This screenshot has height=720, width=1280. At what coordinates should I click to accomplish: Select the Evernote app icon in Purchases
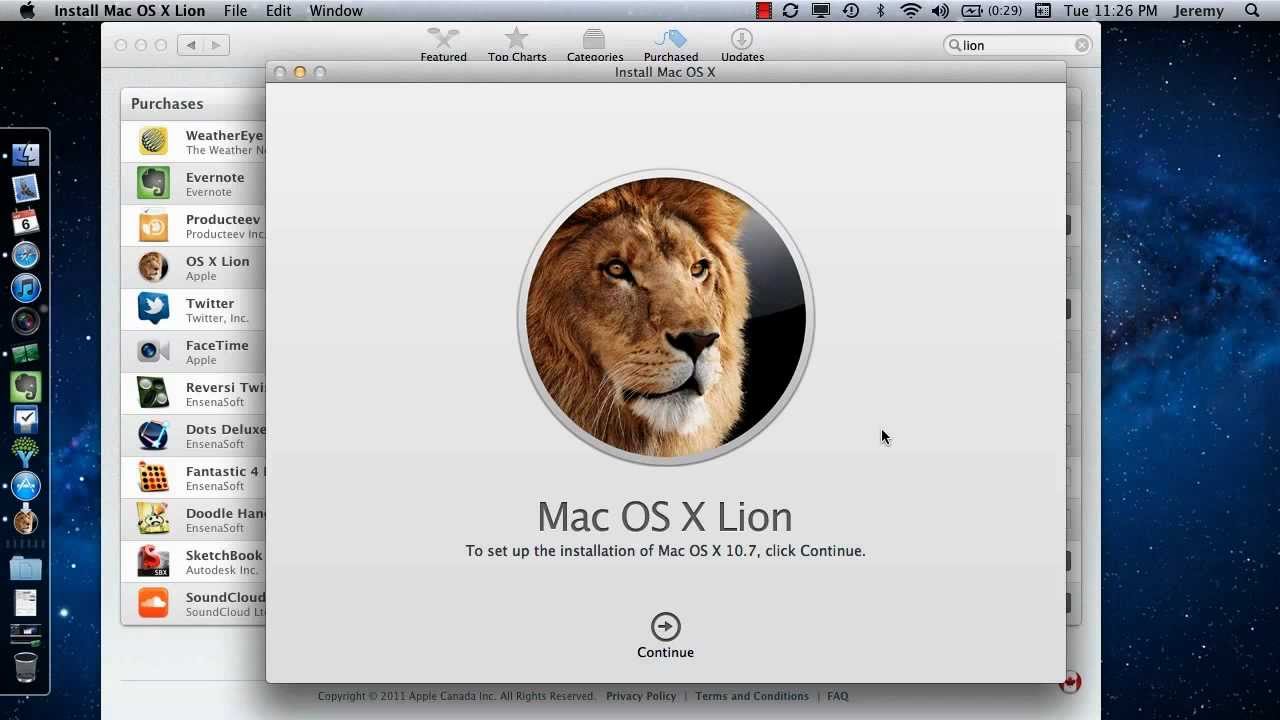(153, 184)
